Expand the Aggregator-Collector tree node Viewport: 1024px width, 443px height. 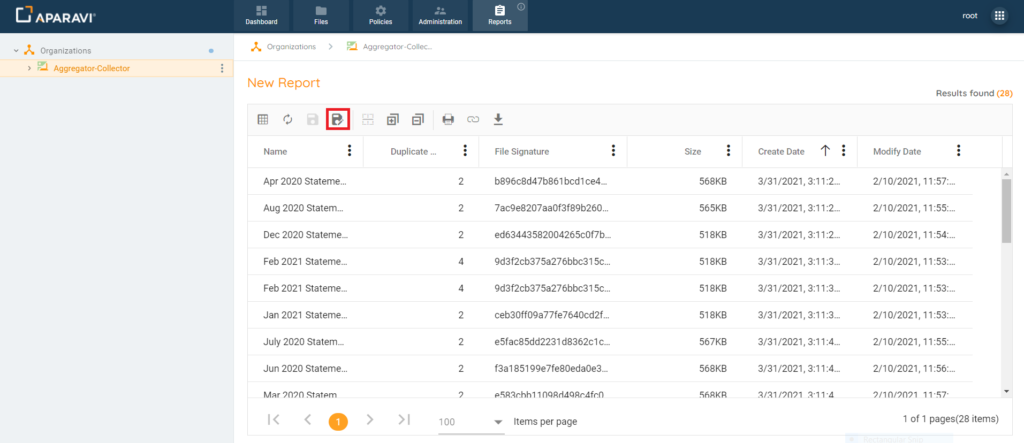point(29,68)
